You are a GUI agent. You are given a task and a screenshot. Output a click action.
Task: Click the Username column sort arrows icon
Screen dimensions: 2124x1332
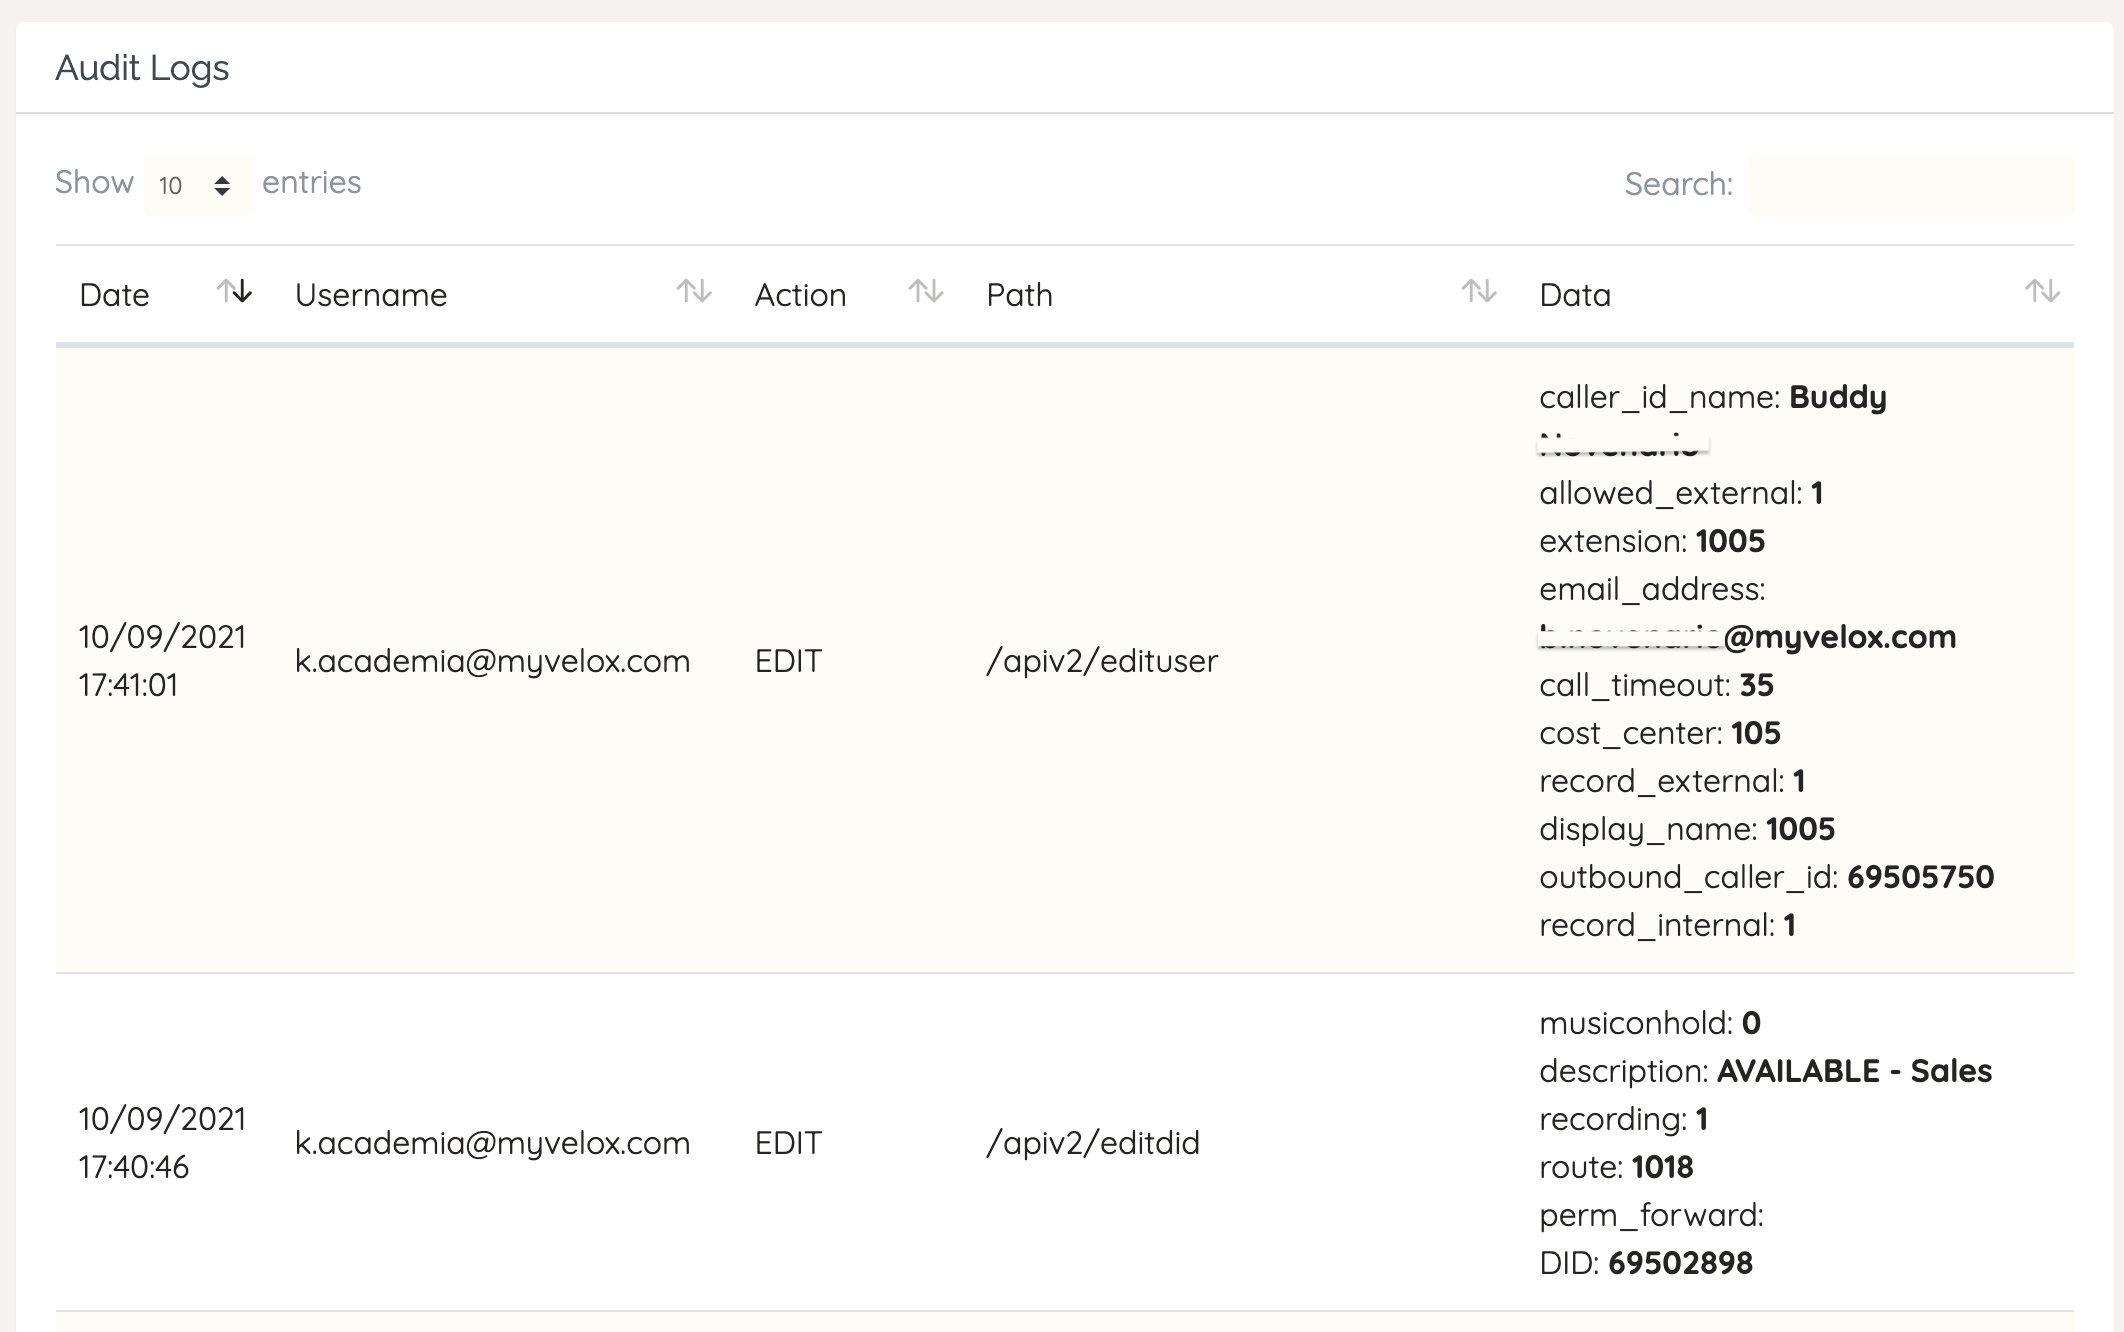tap(693, 292)
